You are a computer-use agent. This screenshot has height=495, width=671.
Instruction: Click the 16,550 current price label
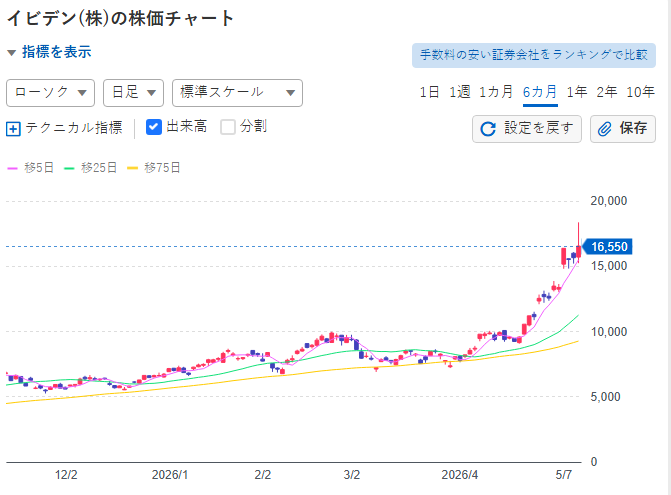click(608, 247)
